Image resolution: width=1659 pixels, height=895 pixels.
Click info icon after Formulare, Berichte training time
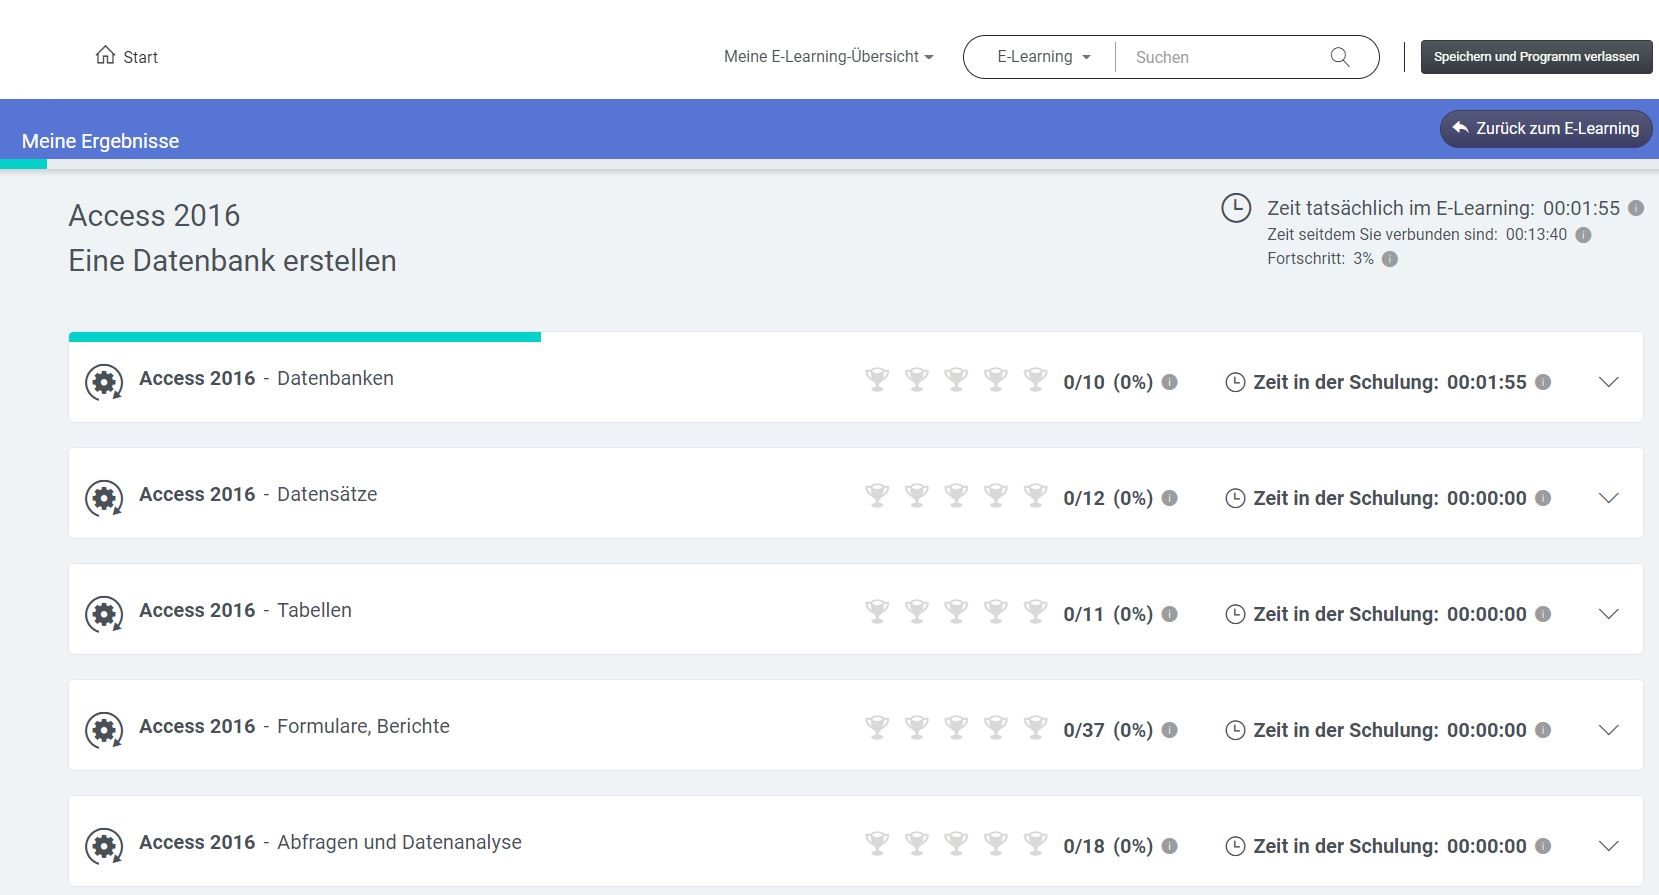point(1543,730)
